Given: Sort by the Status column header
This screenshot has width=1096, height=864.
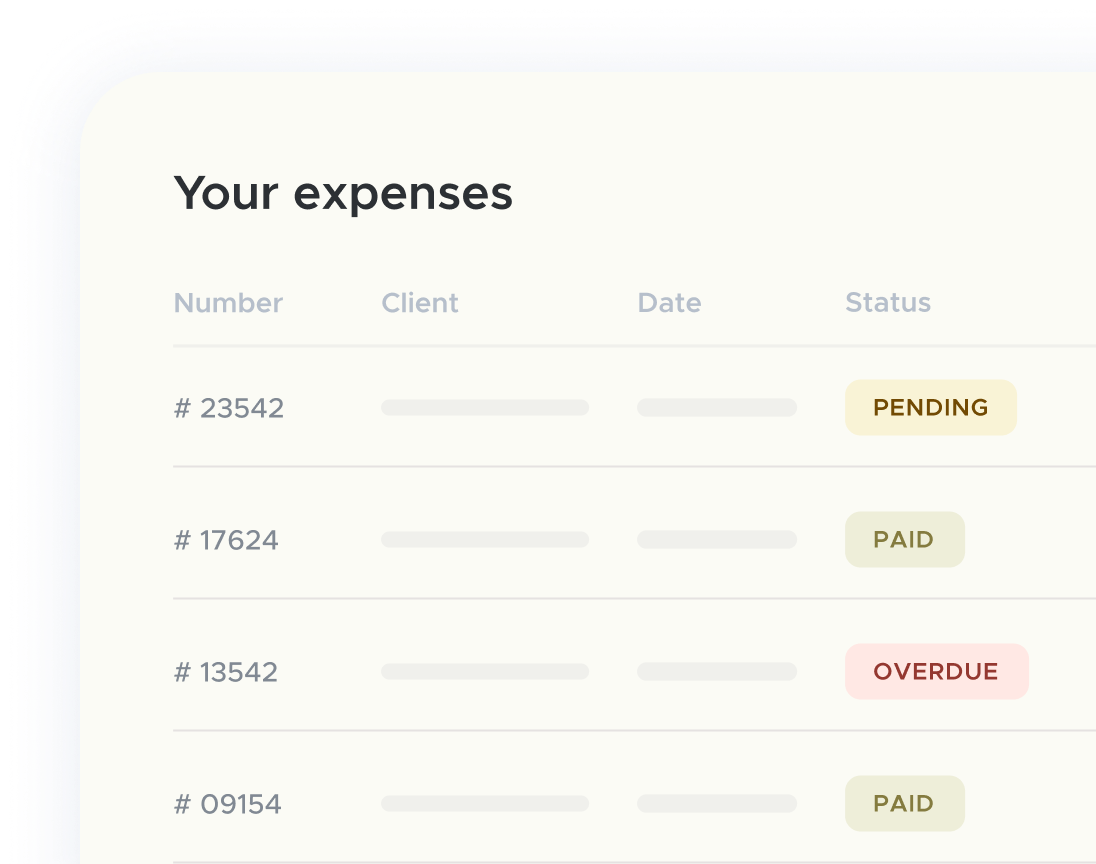Looking at the screenshot, I should pyautogui.click(x=888, y=303).
